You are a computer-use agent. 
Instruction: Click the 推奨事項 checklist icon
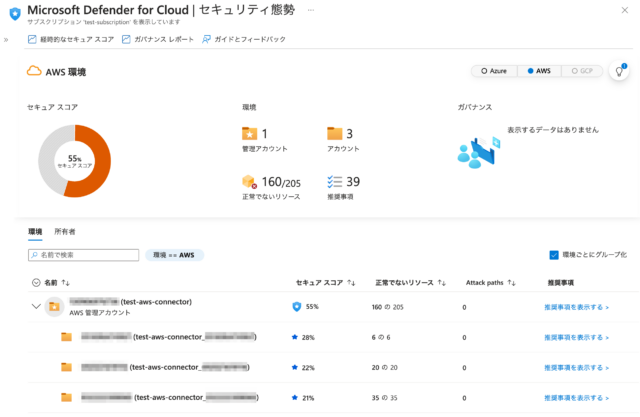pyautogui.click(x=335, y=182)
